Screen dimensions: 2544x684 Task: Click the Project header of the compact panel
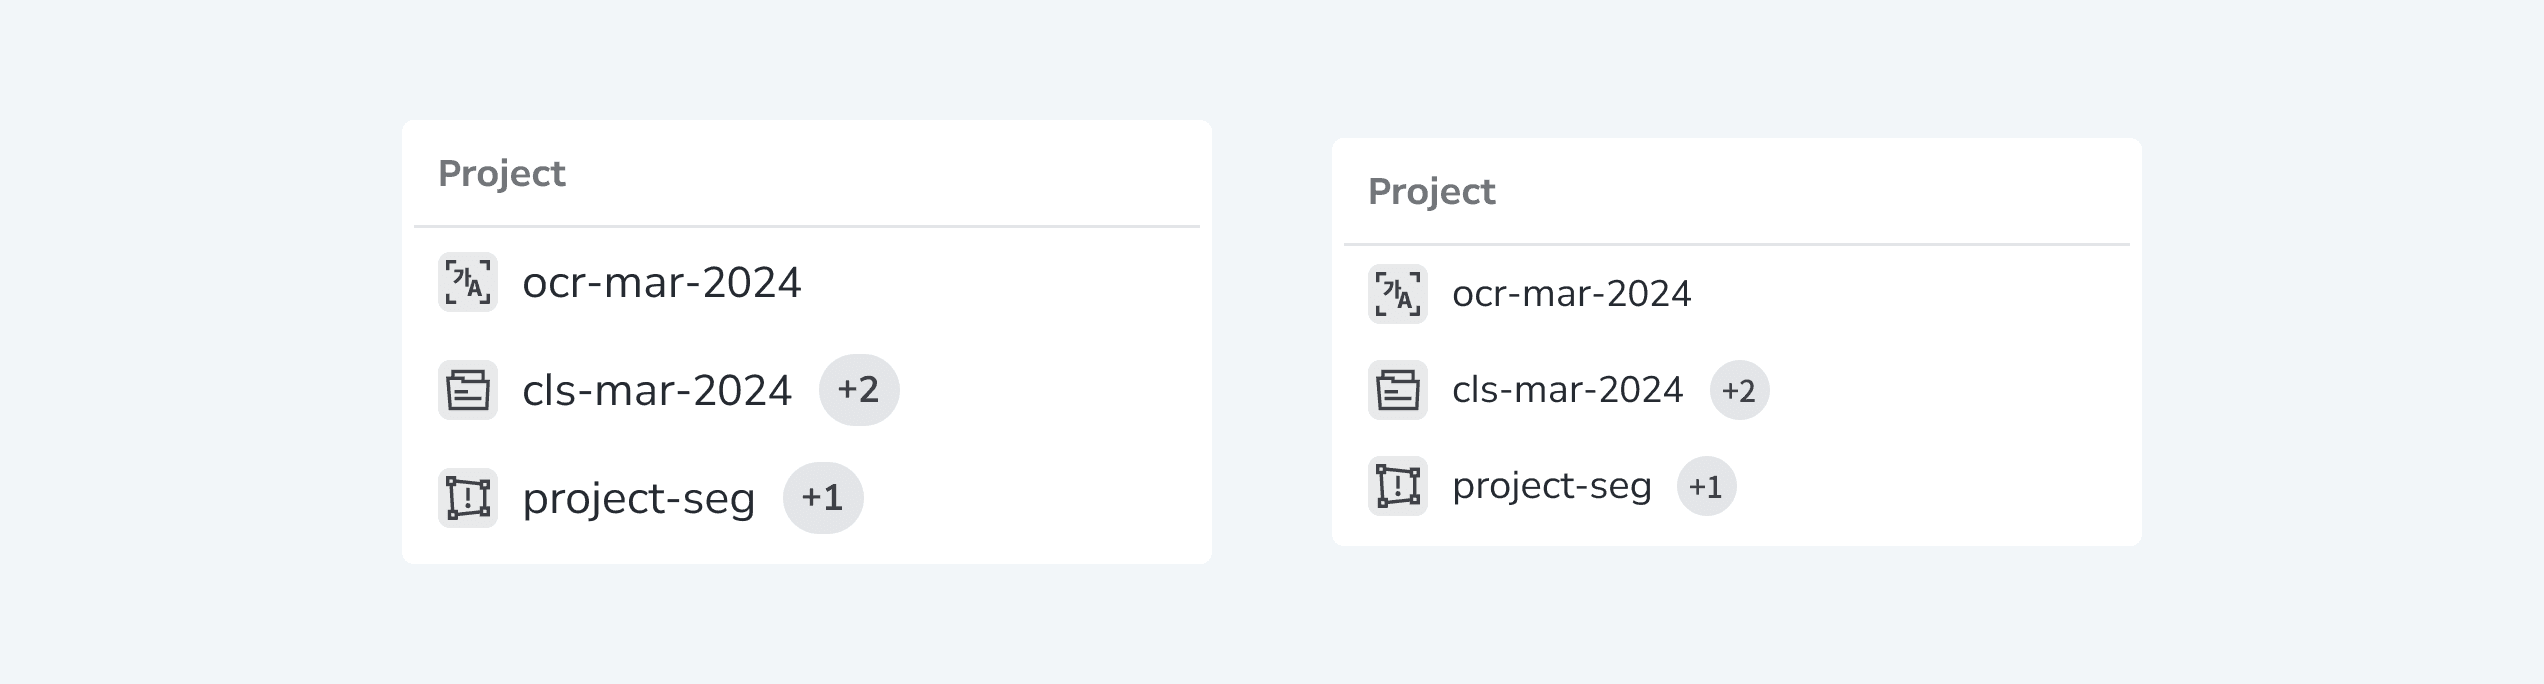coord(1432,192)
